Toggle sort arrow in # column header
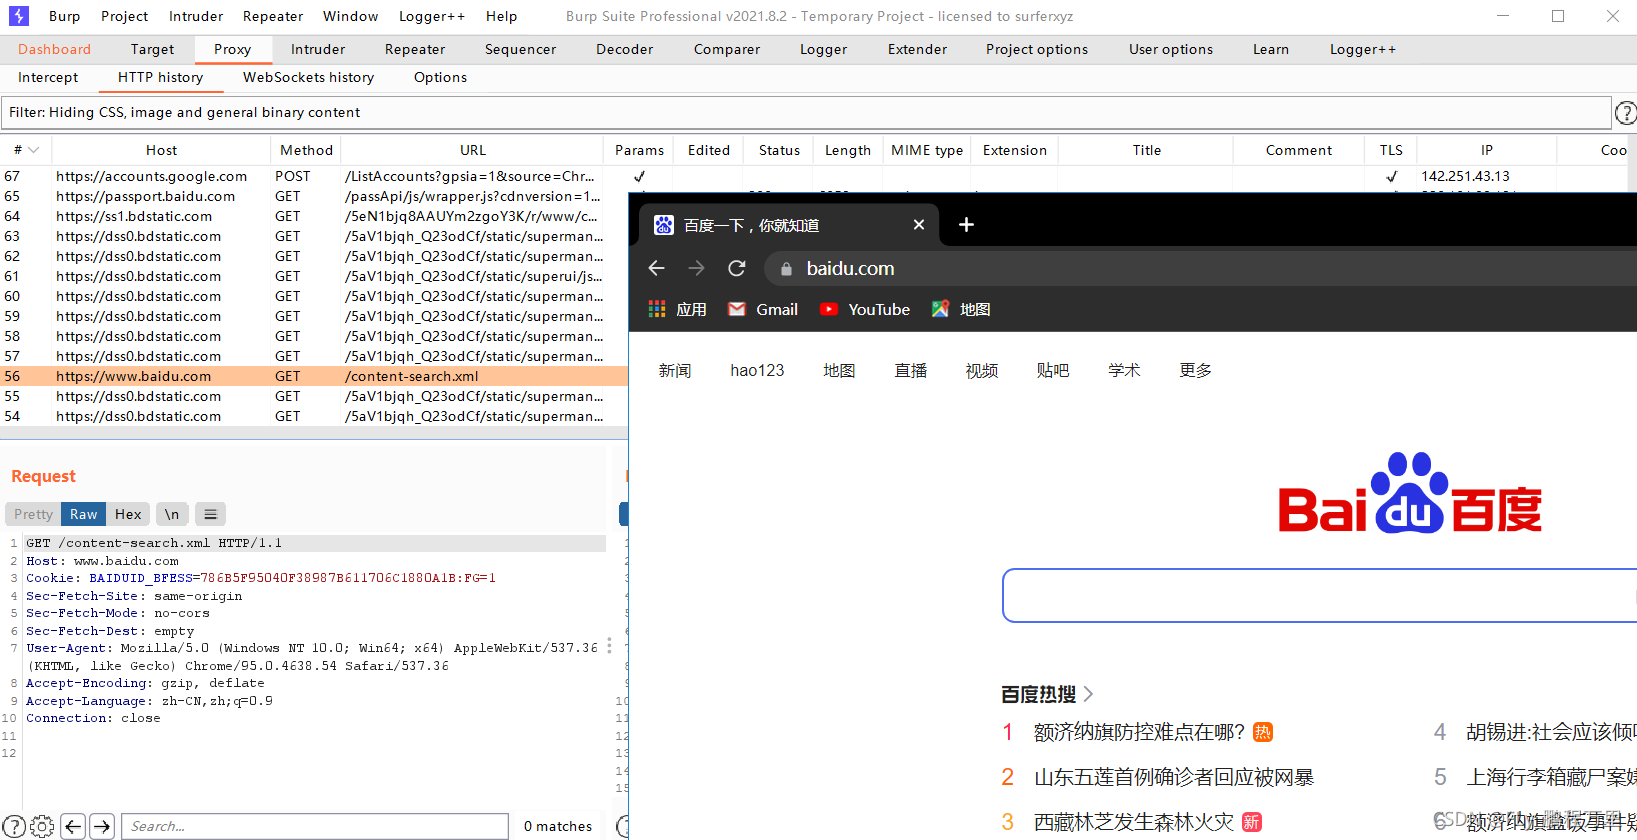 click(33, 150)
